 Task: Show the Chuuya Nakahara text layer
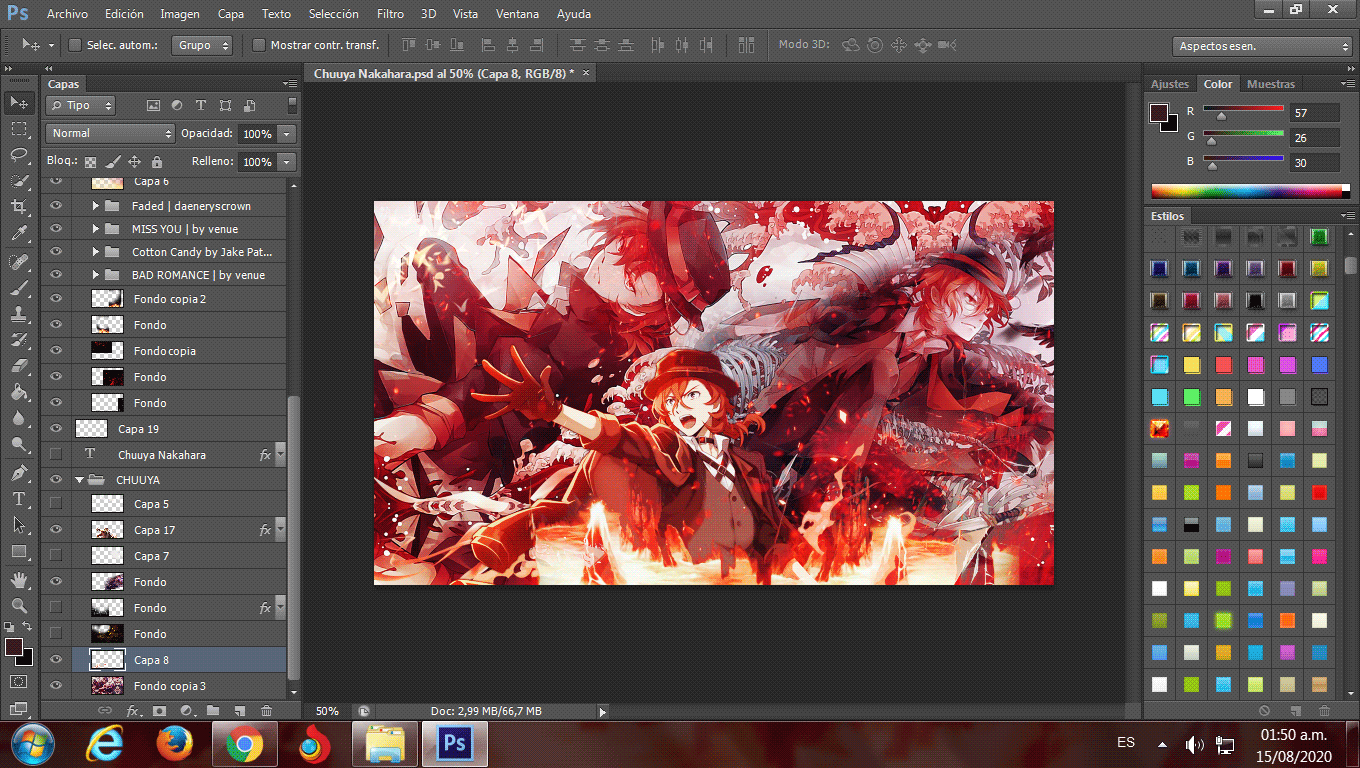point(56,455)
